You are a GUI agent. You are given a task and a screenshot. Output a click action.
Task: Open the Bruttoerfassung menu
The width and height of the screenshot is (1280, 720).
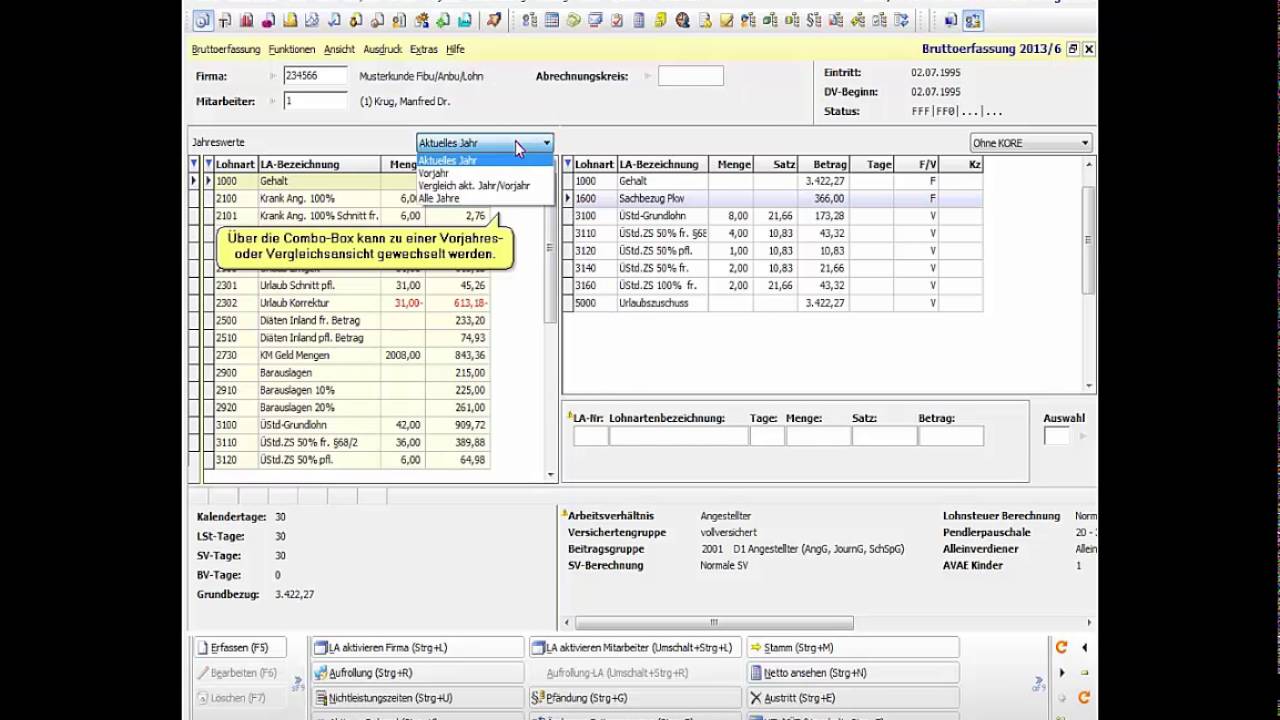(x=226, y=49)
